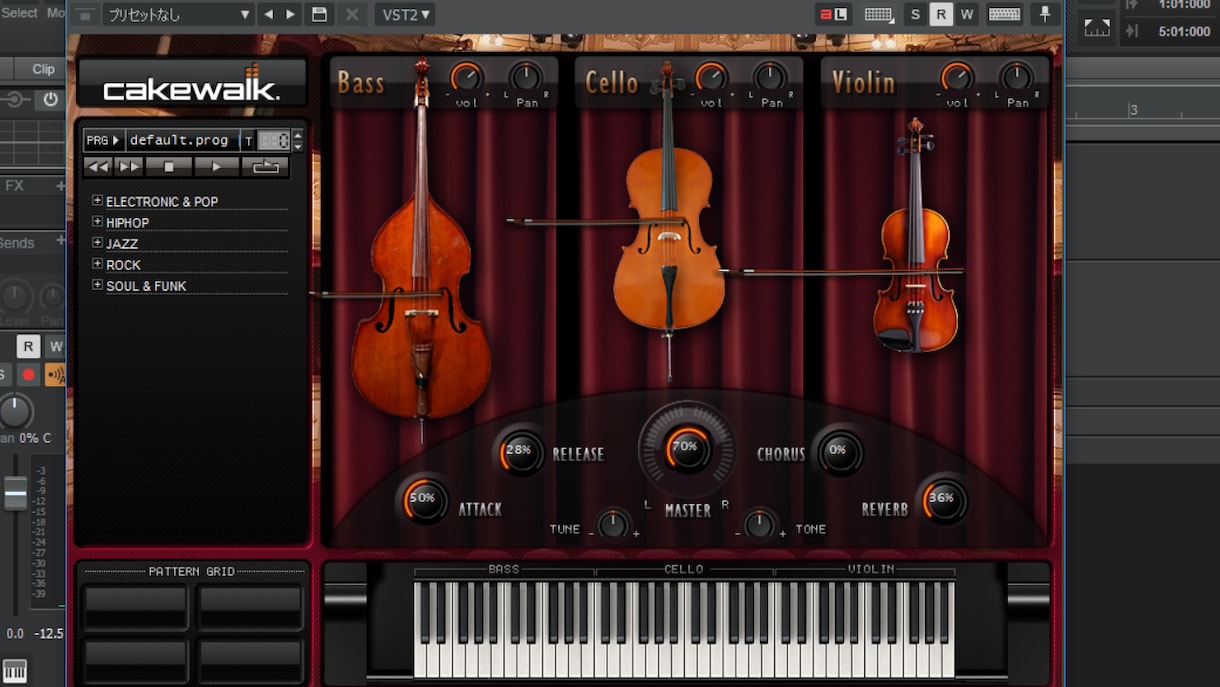Click the default.prog program name field
The image size is (1220, 687).
[182, 140]
